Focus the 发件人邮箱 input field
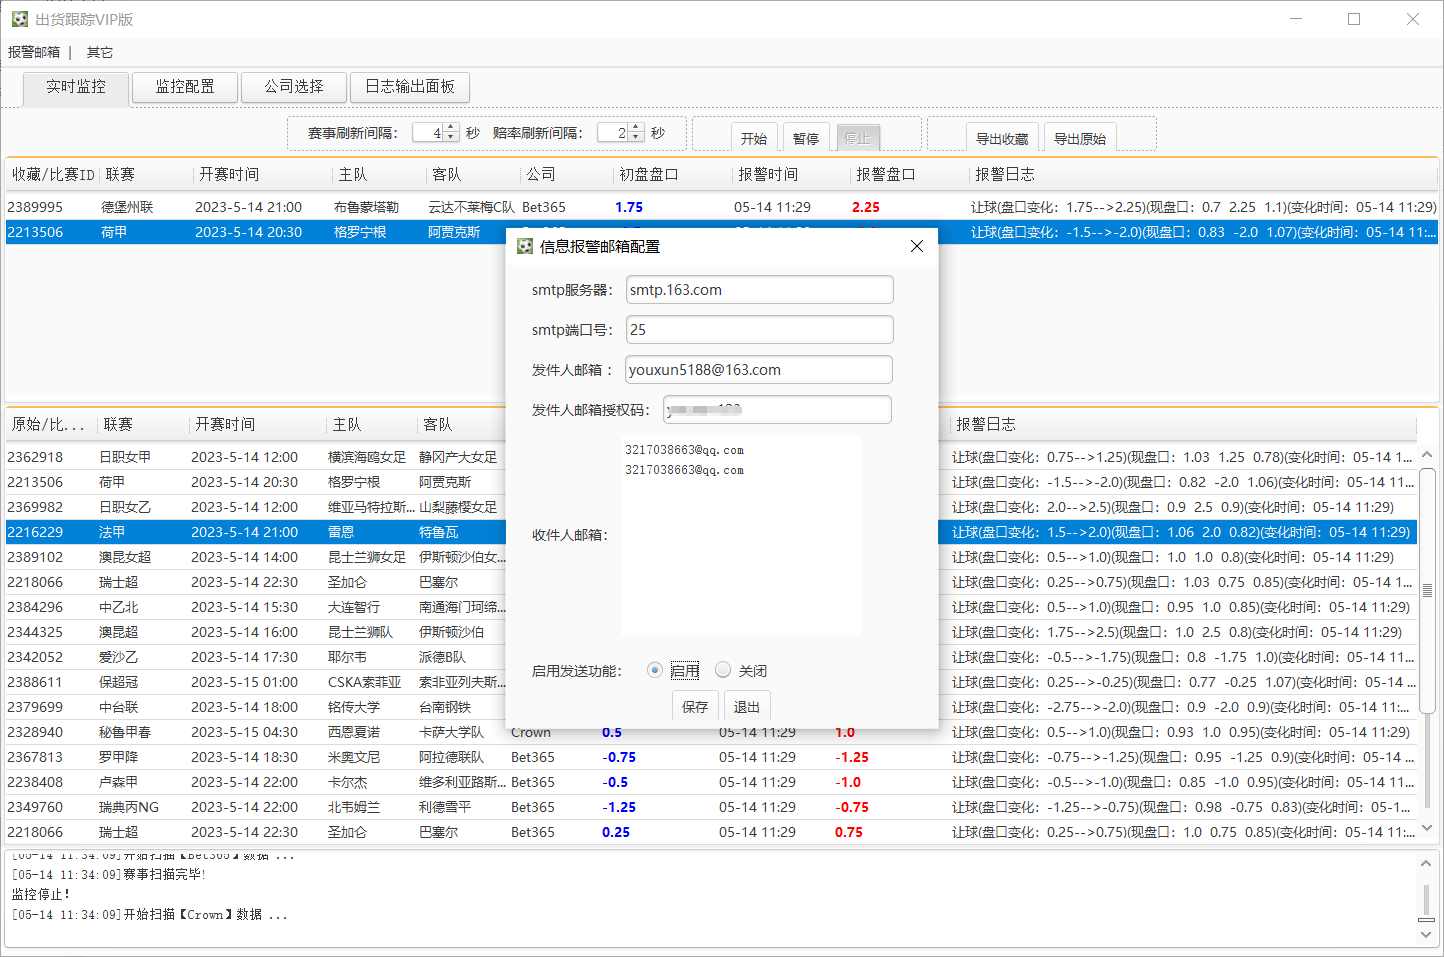This screenshot has width=1444, height=957. click(x=758, y=370)
